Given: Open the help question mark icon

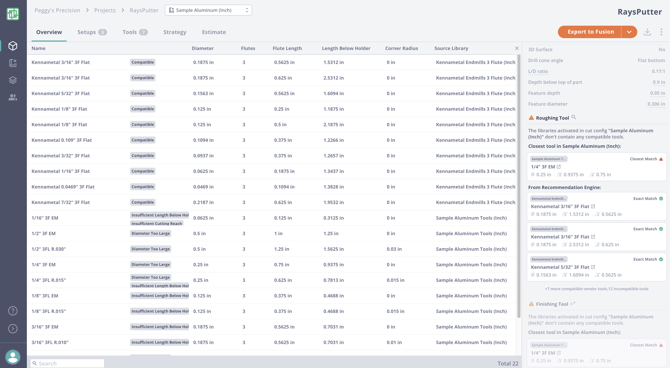Looking at the screenshot, I should (x=13, y=311).
